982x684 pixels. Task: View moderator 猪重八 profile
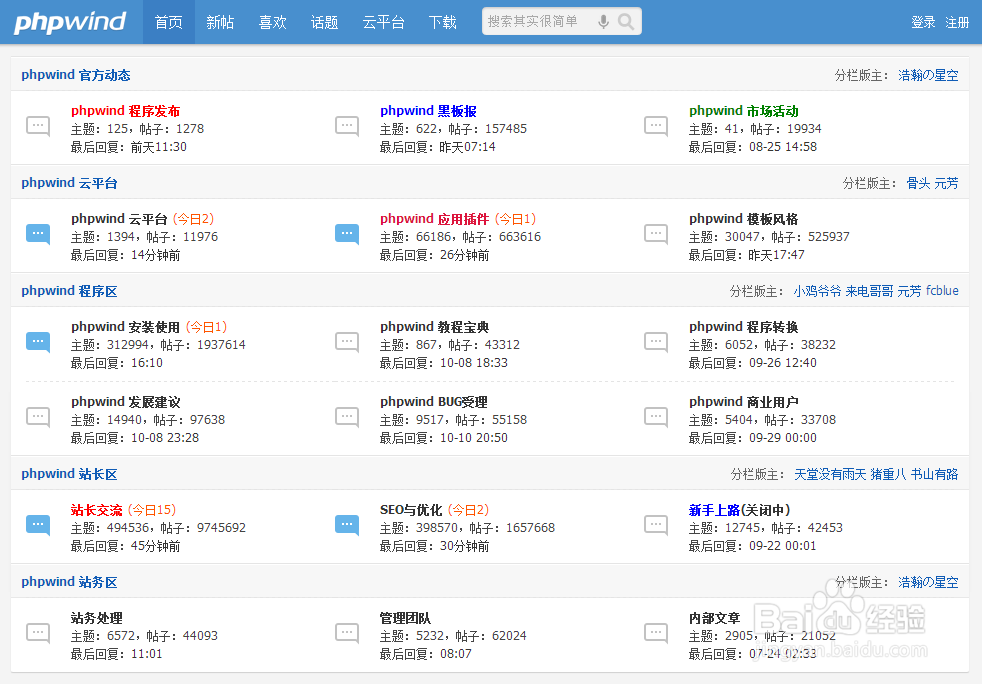[x=888, y=475]
